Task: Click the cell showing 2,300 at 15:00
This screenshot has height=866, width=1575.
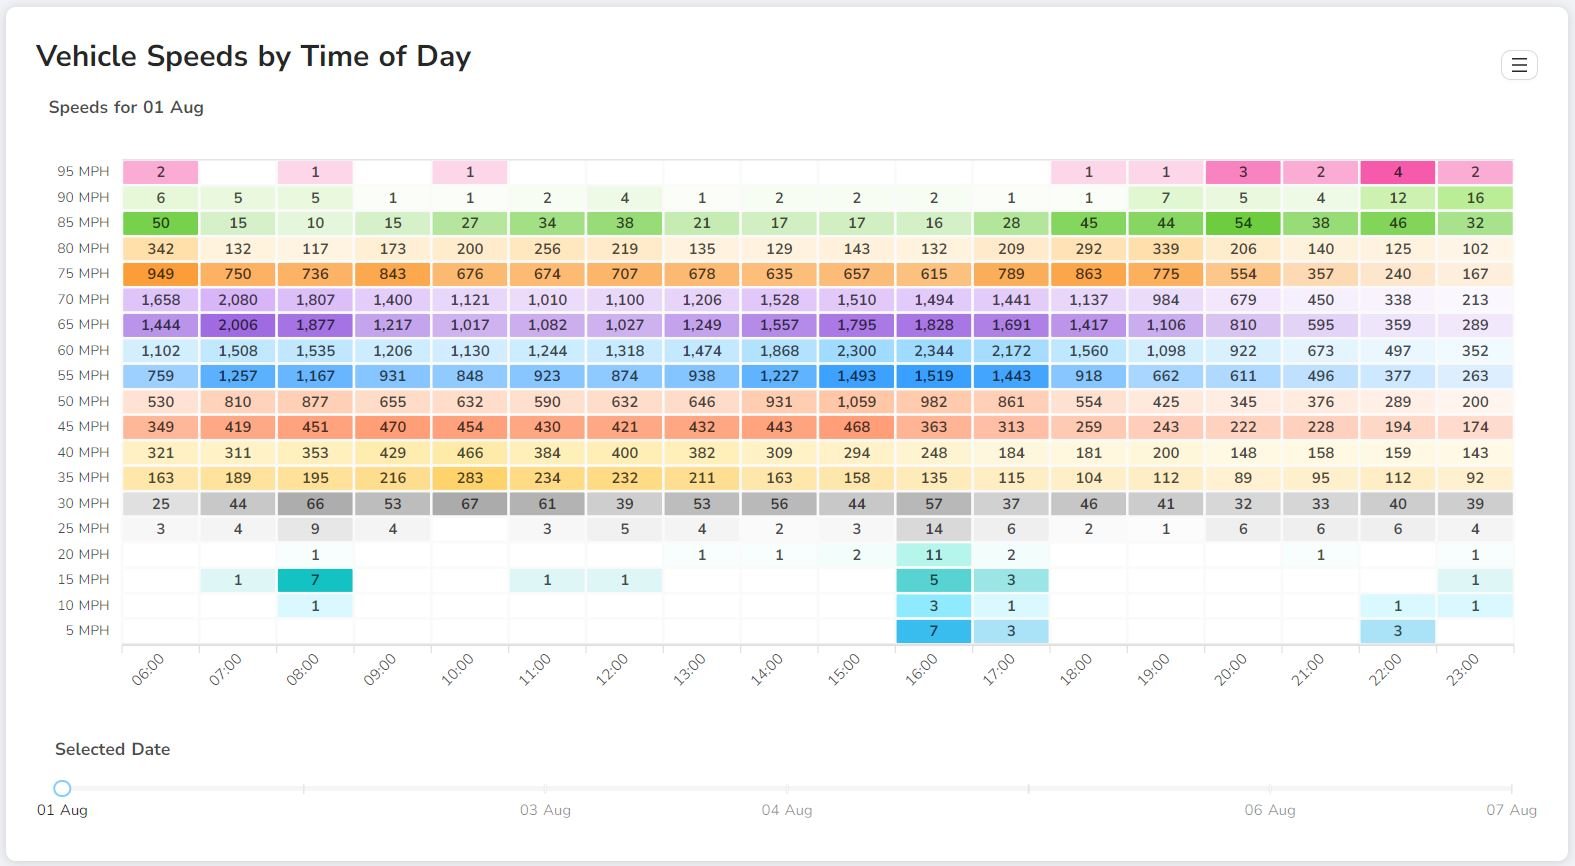Action: pos(856,350)
